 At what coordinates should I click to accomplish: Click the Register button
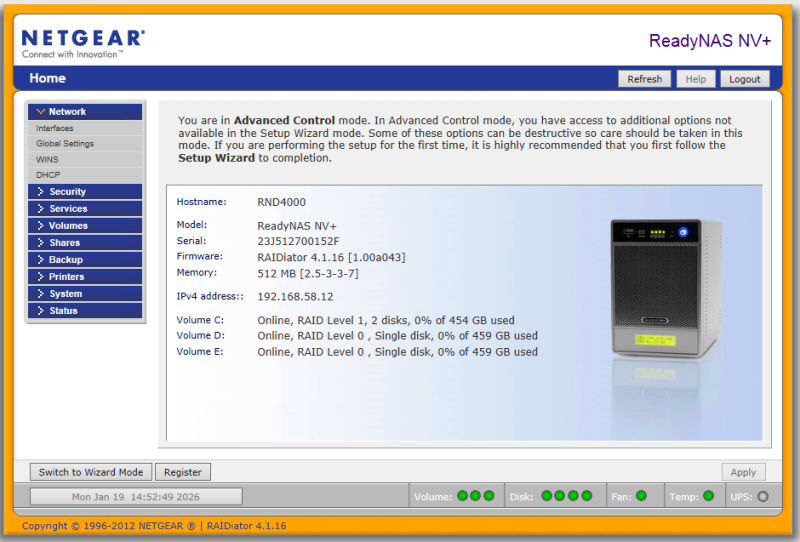tap(183, 472)
